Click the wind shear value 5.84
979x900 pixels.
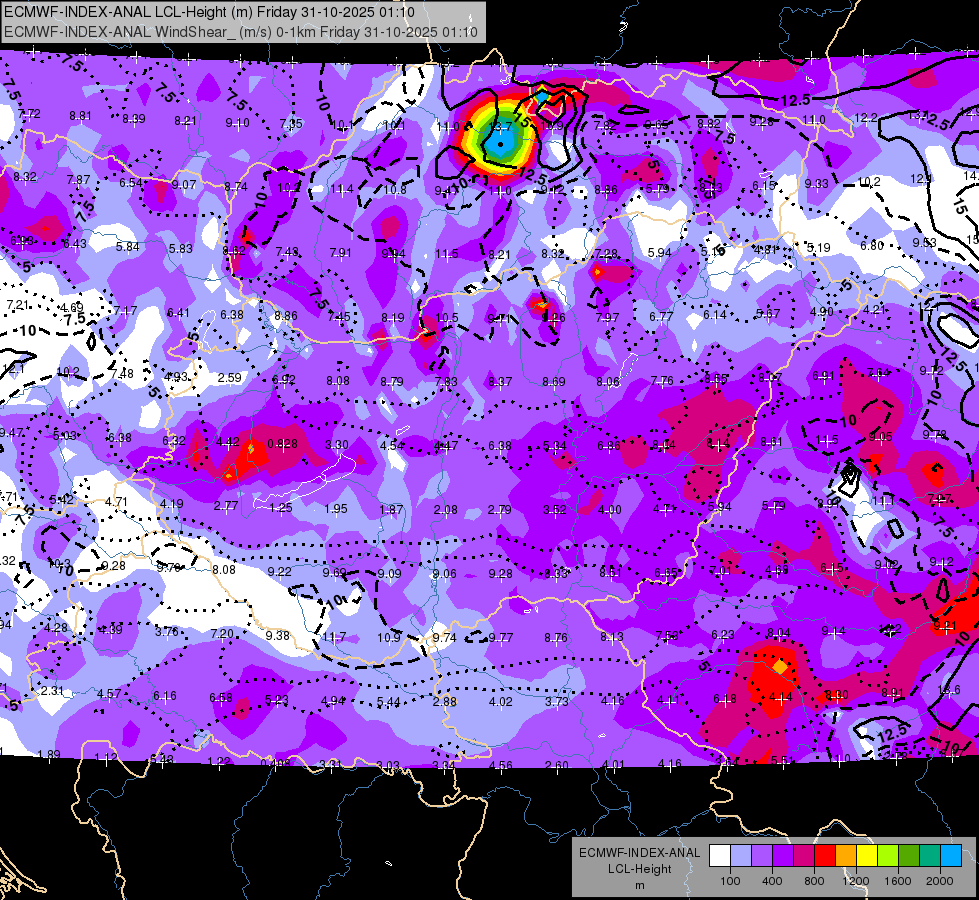coord(128,247)
